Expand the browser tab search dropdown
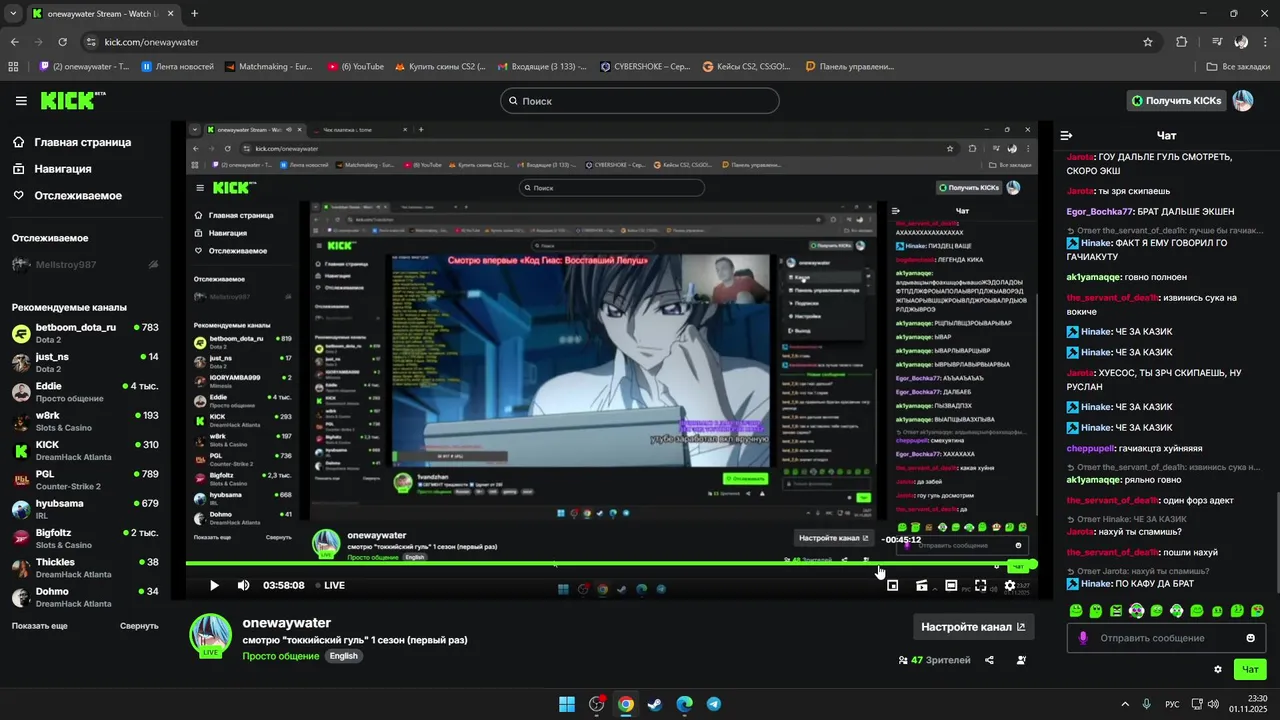Screen dimensions: 1280x720 click(13, 13)
